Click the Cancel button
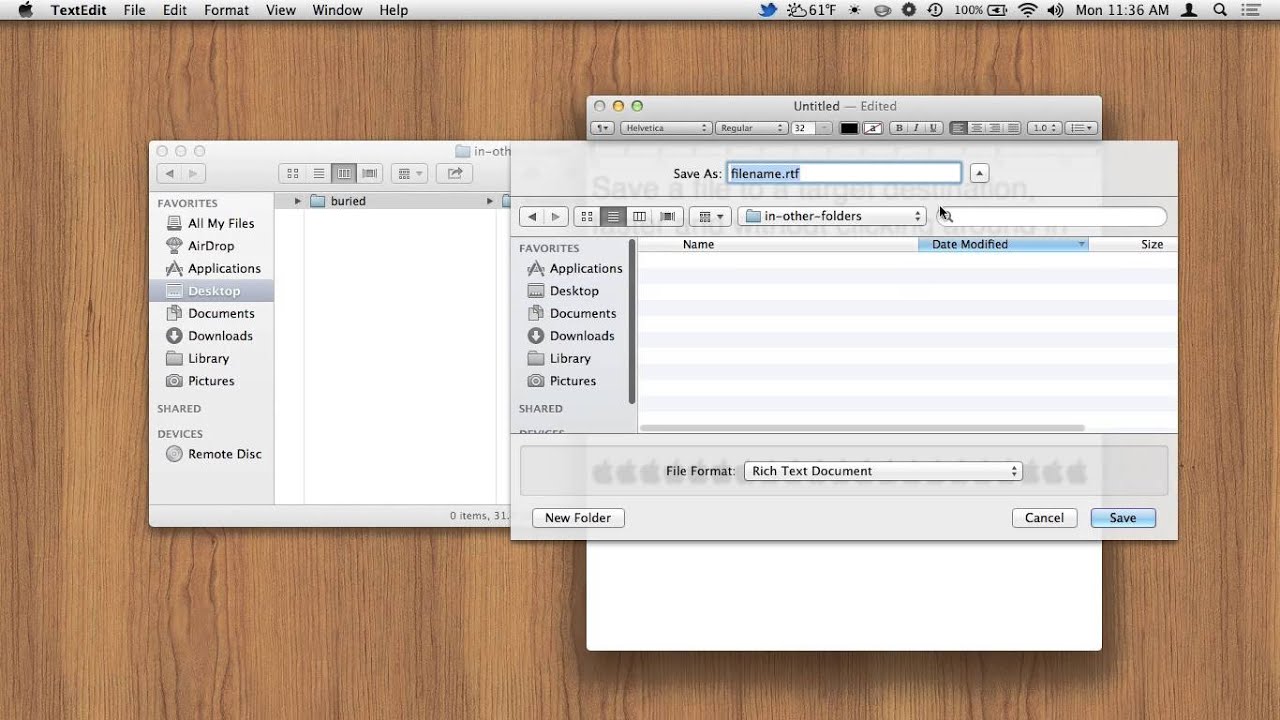 1044,518
